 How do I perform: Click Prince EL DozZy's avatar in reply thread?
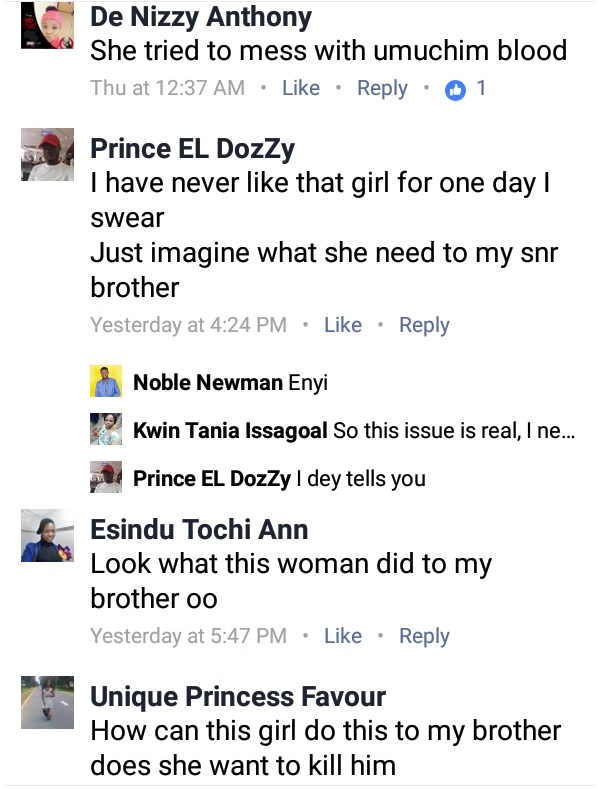click(105, 478)
